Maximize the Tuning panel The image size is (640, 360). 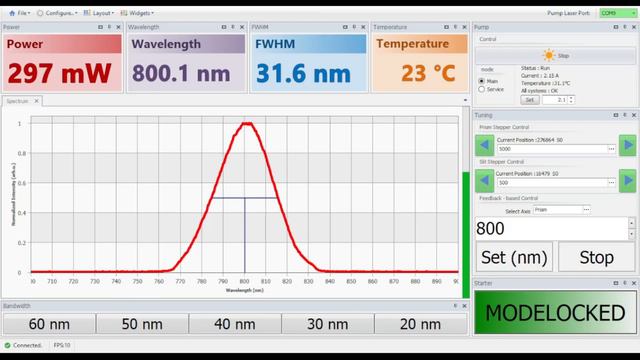[x=616, y=115]
